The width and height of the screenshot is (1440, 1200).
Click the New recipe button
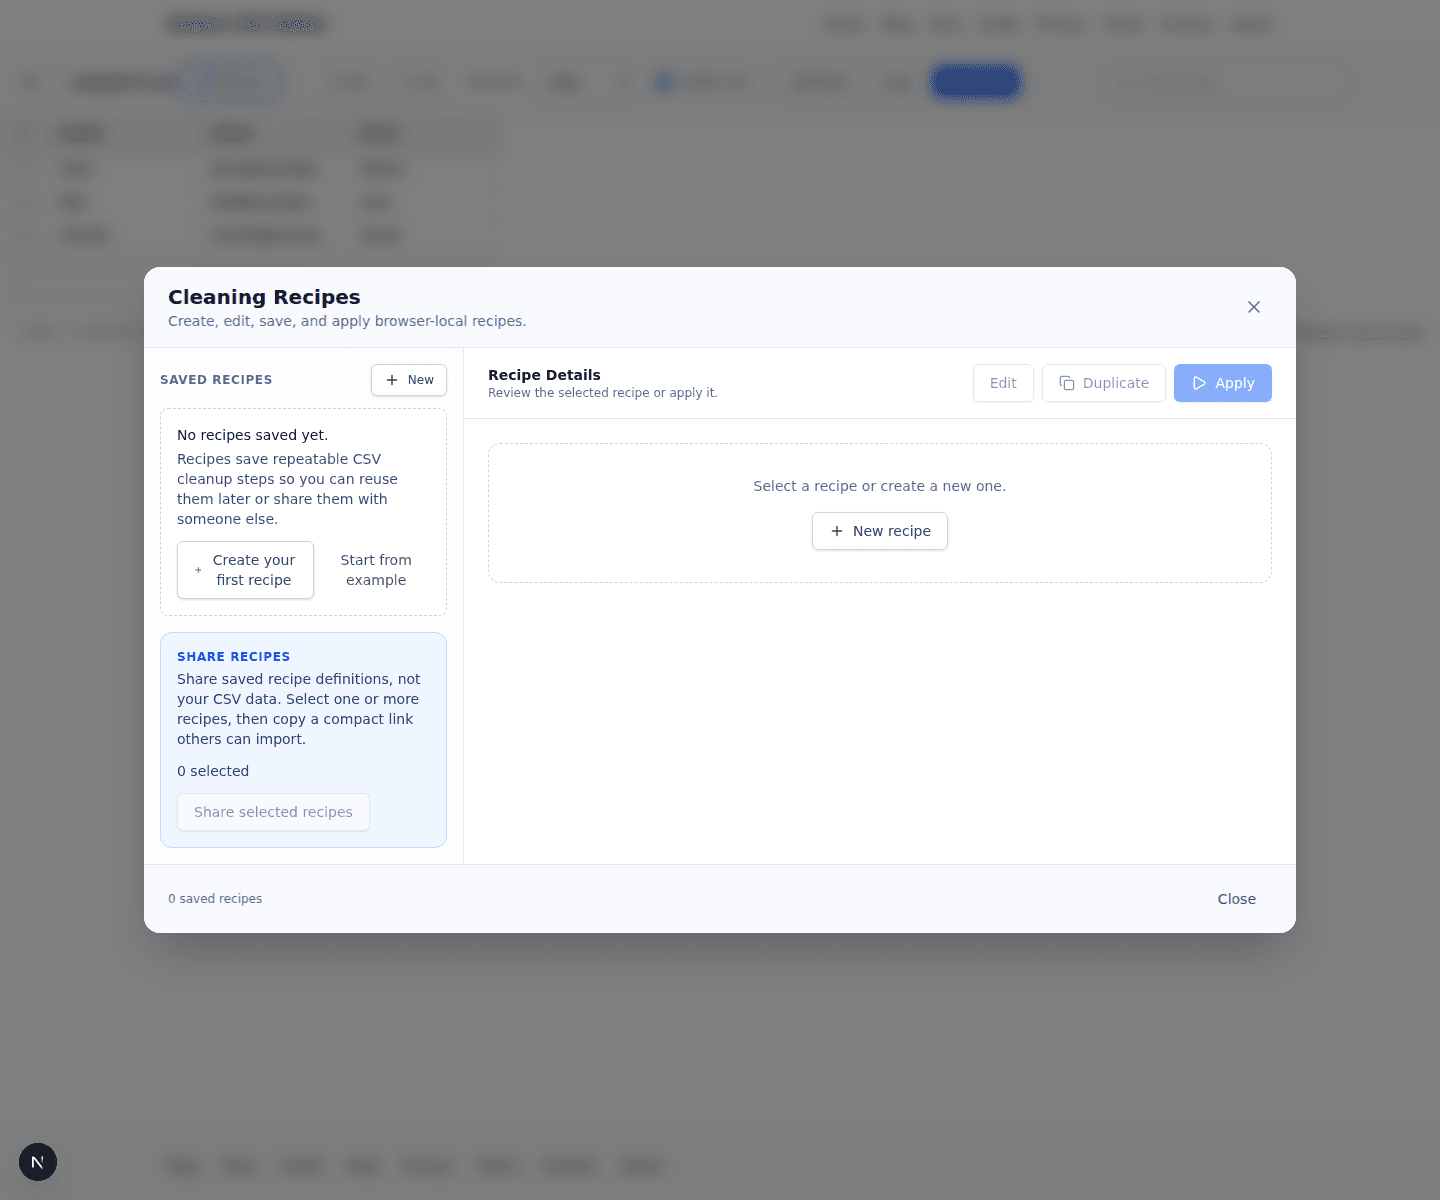coord(880,531)
